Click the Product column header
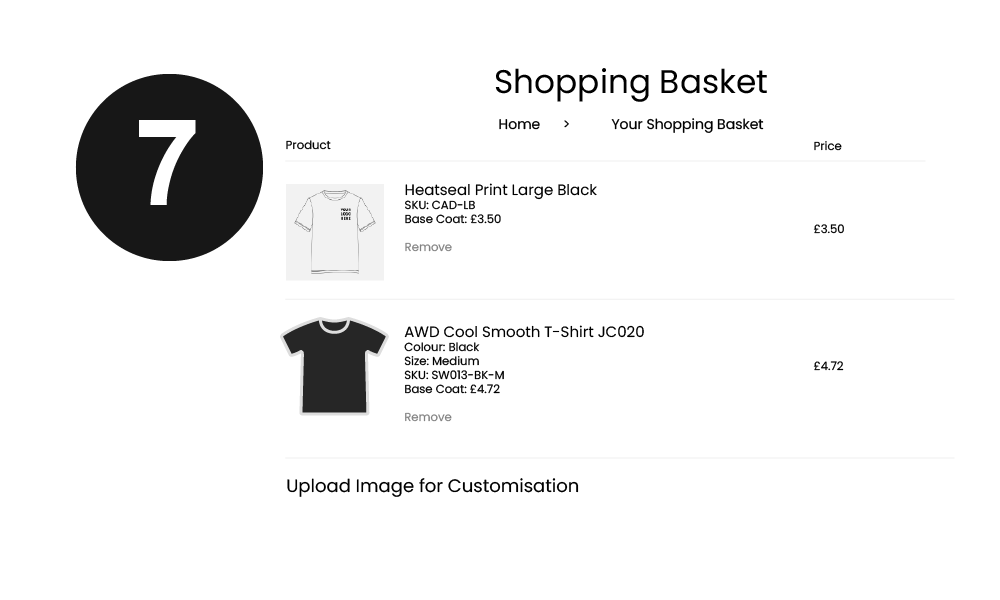This screenshot has width=1000, height=600. coord(308,145)
